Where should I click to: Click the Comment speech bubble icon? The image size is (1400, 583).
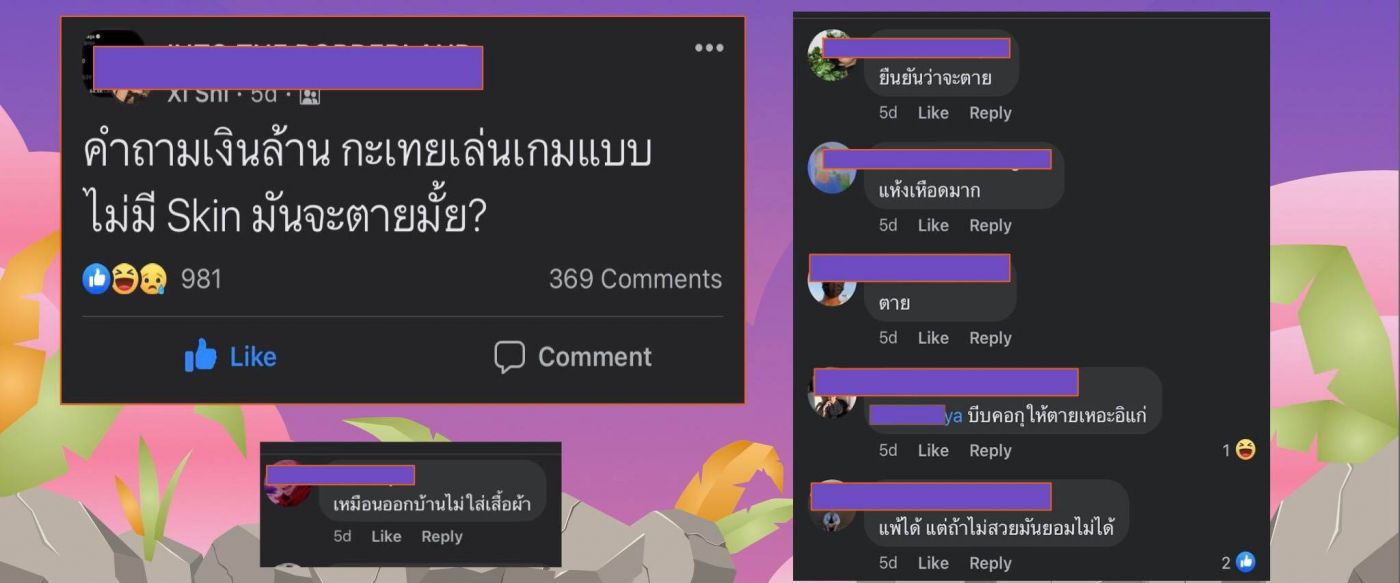[x=510, y=357]
